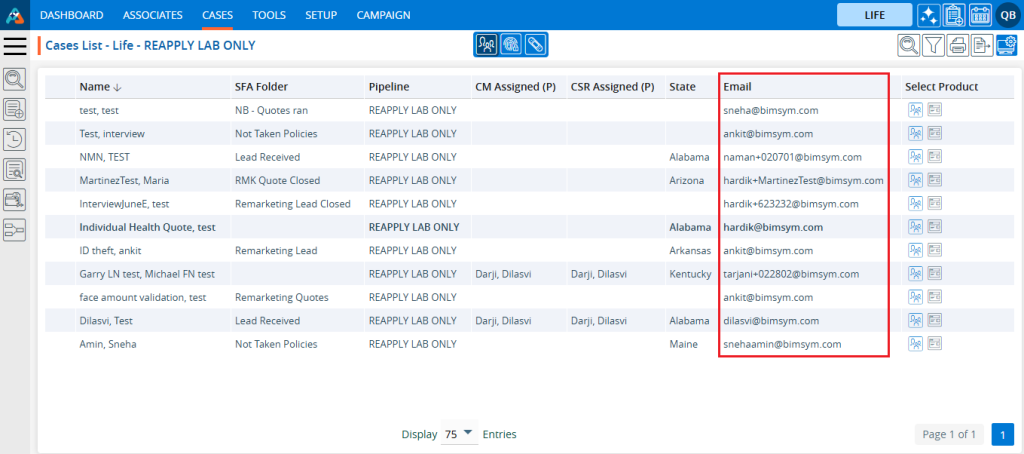Click the page 1 pagination button
The image size is (1024, 454).
(1002, 435)
